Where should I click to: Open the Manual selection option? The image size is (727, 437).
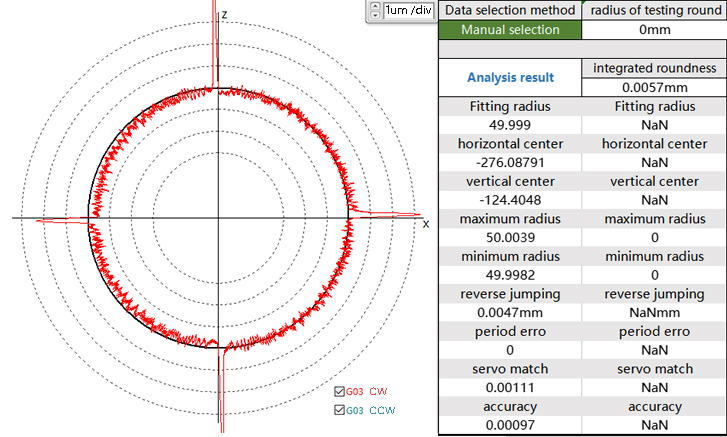click(x=510, y=29)
